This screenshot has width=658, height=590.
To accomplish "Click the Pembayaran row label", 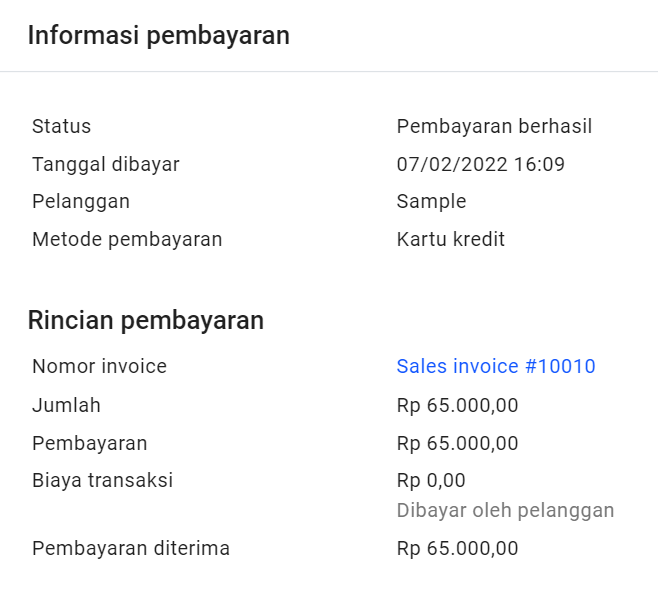I will tap(90, 444).
